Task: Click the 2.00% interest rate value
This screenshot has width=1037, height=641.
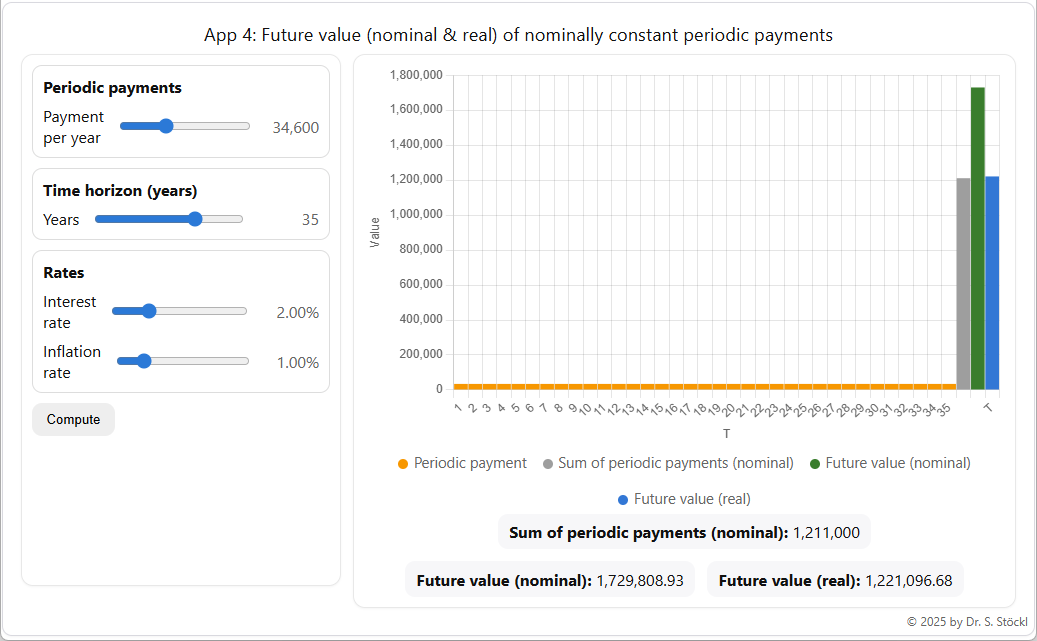Action: tap(298, 311)
